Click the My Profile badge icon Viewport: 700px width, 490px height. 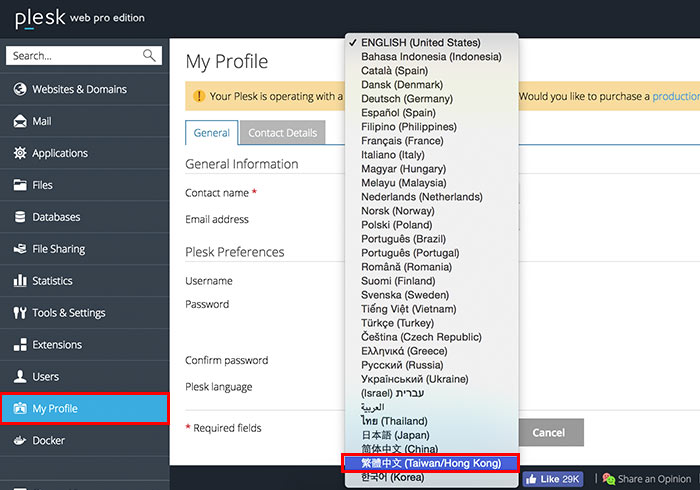point(20,408)
